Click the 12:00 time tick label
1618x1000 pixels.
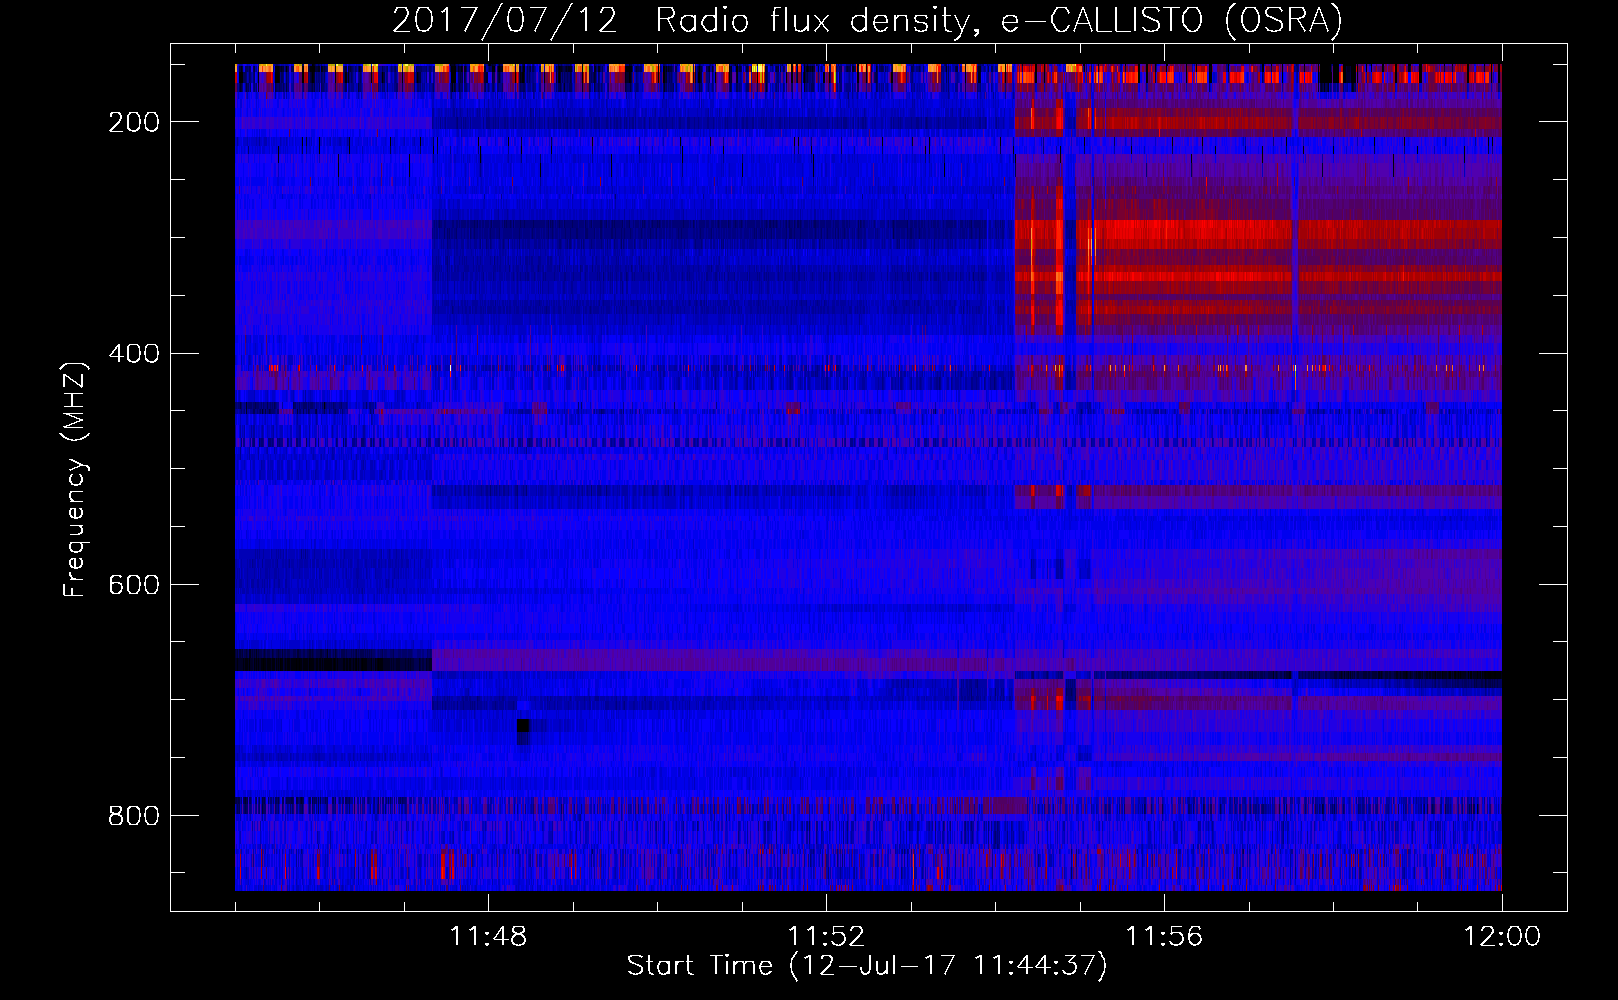[1502, 937]
